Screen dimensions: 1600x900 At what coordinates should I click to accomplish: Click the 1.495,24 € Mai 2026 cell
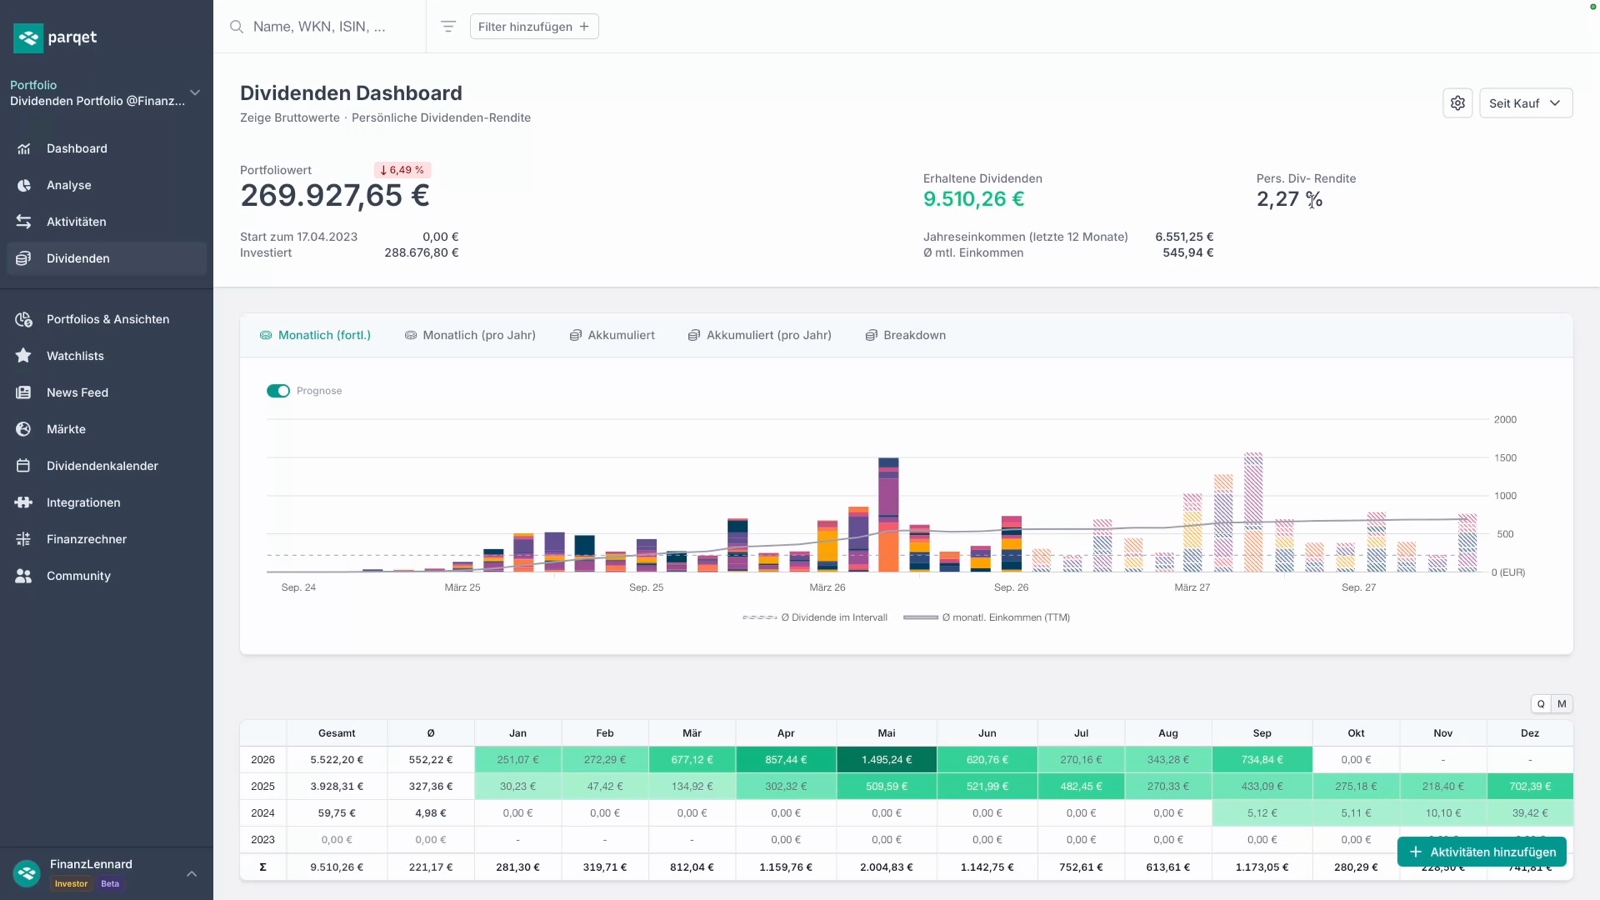(887, 760)
